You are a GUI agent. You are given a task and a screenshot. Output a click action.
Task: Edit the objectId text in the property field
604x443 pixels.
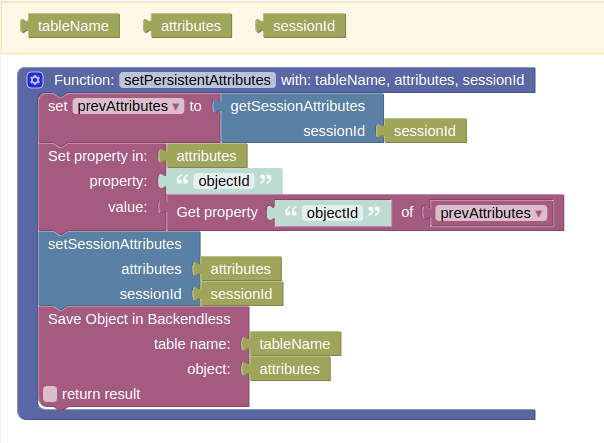pyautogui.click(x=224, y=181)
